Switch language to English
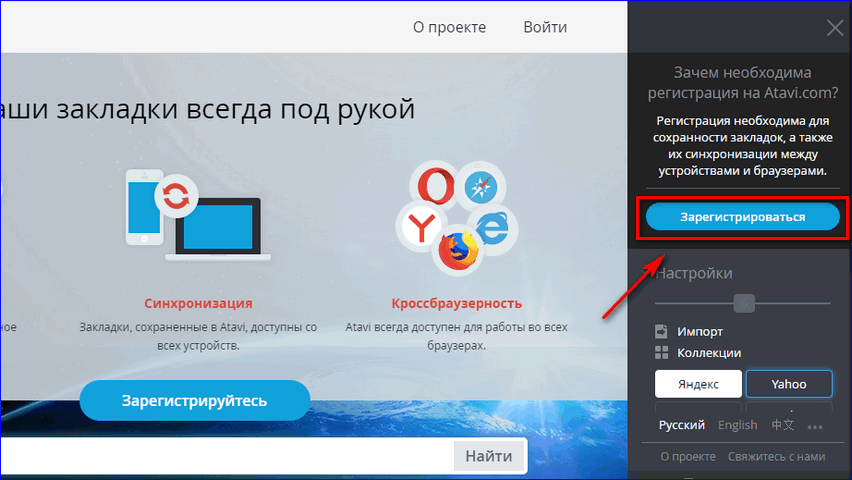 coord(737,425)
